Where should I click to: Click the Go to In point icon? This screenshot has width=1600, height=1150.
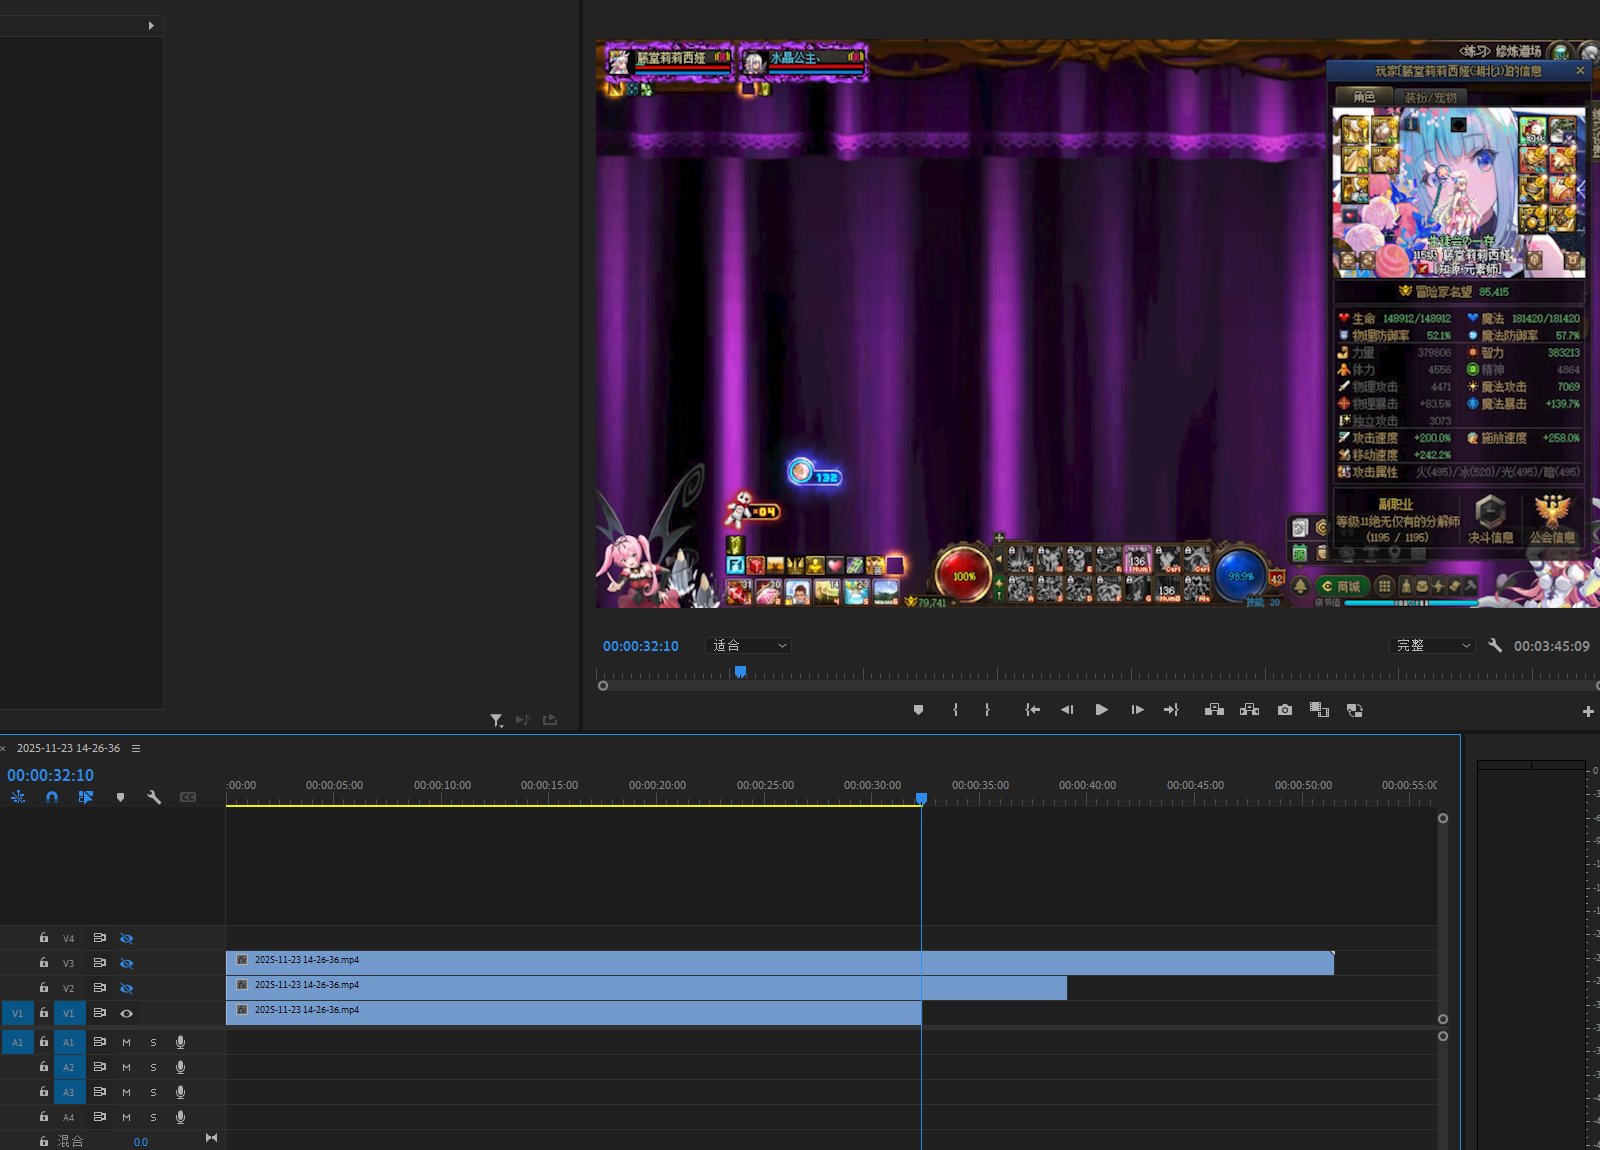click(x=1032, y=710)
